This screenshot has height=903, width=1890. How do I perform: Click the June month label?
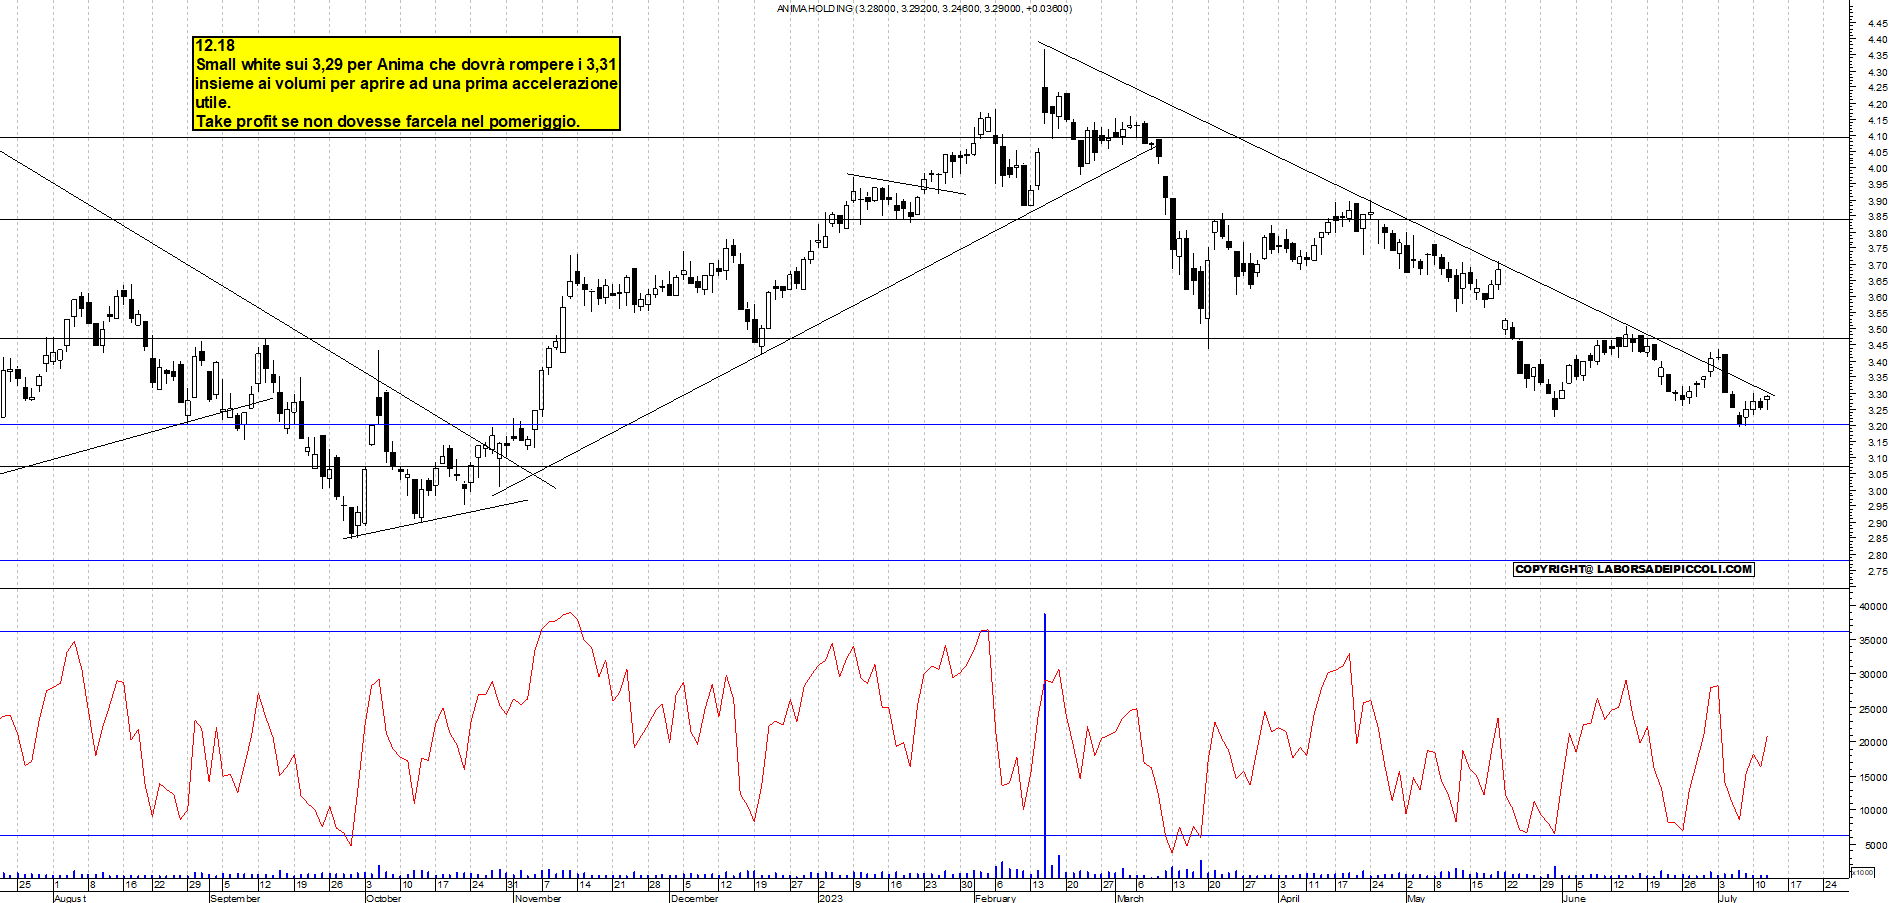(1574, 898)
